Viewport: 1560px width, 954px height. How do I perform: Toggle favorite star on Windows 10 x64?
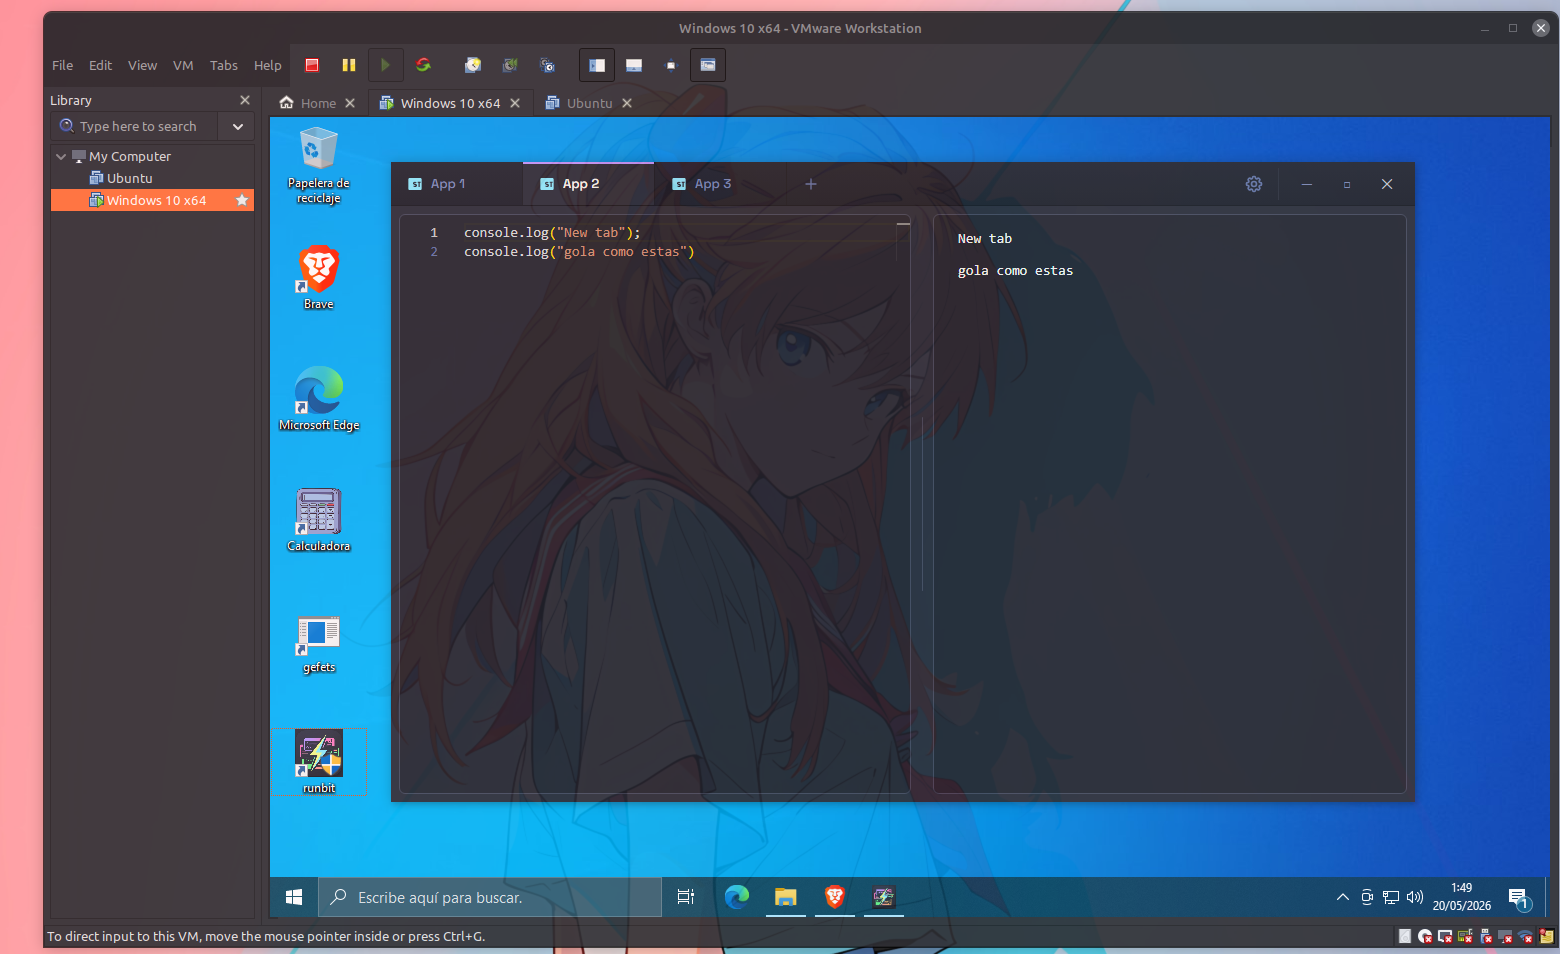point(242,200)
